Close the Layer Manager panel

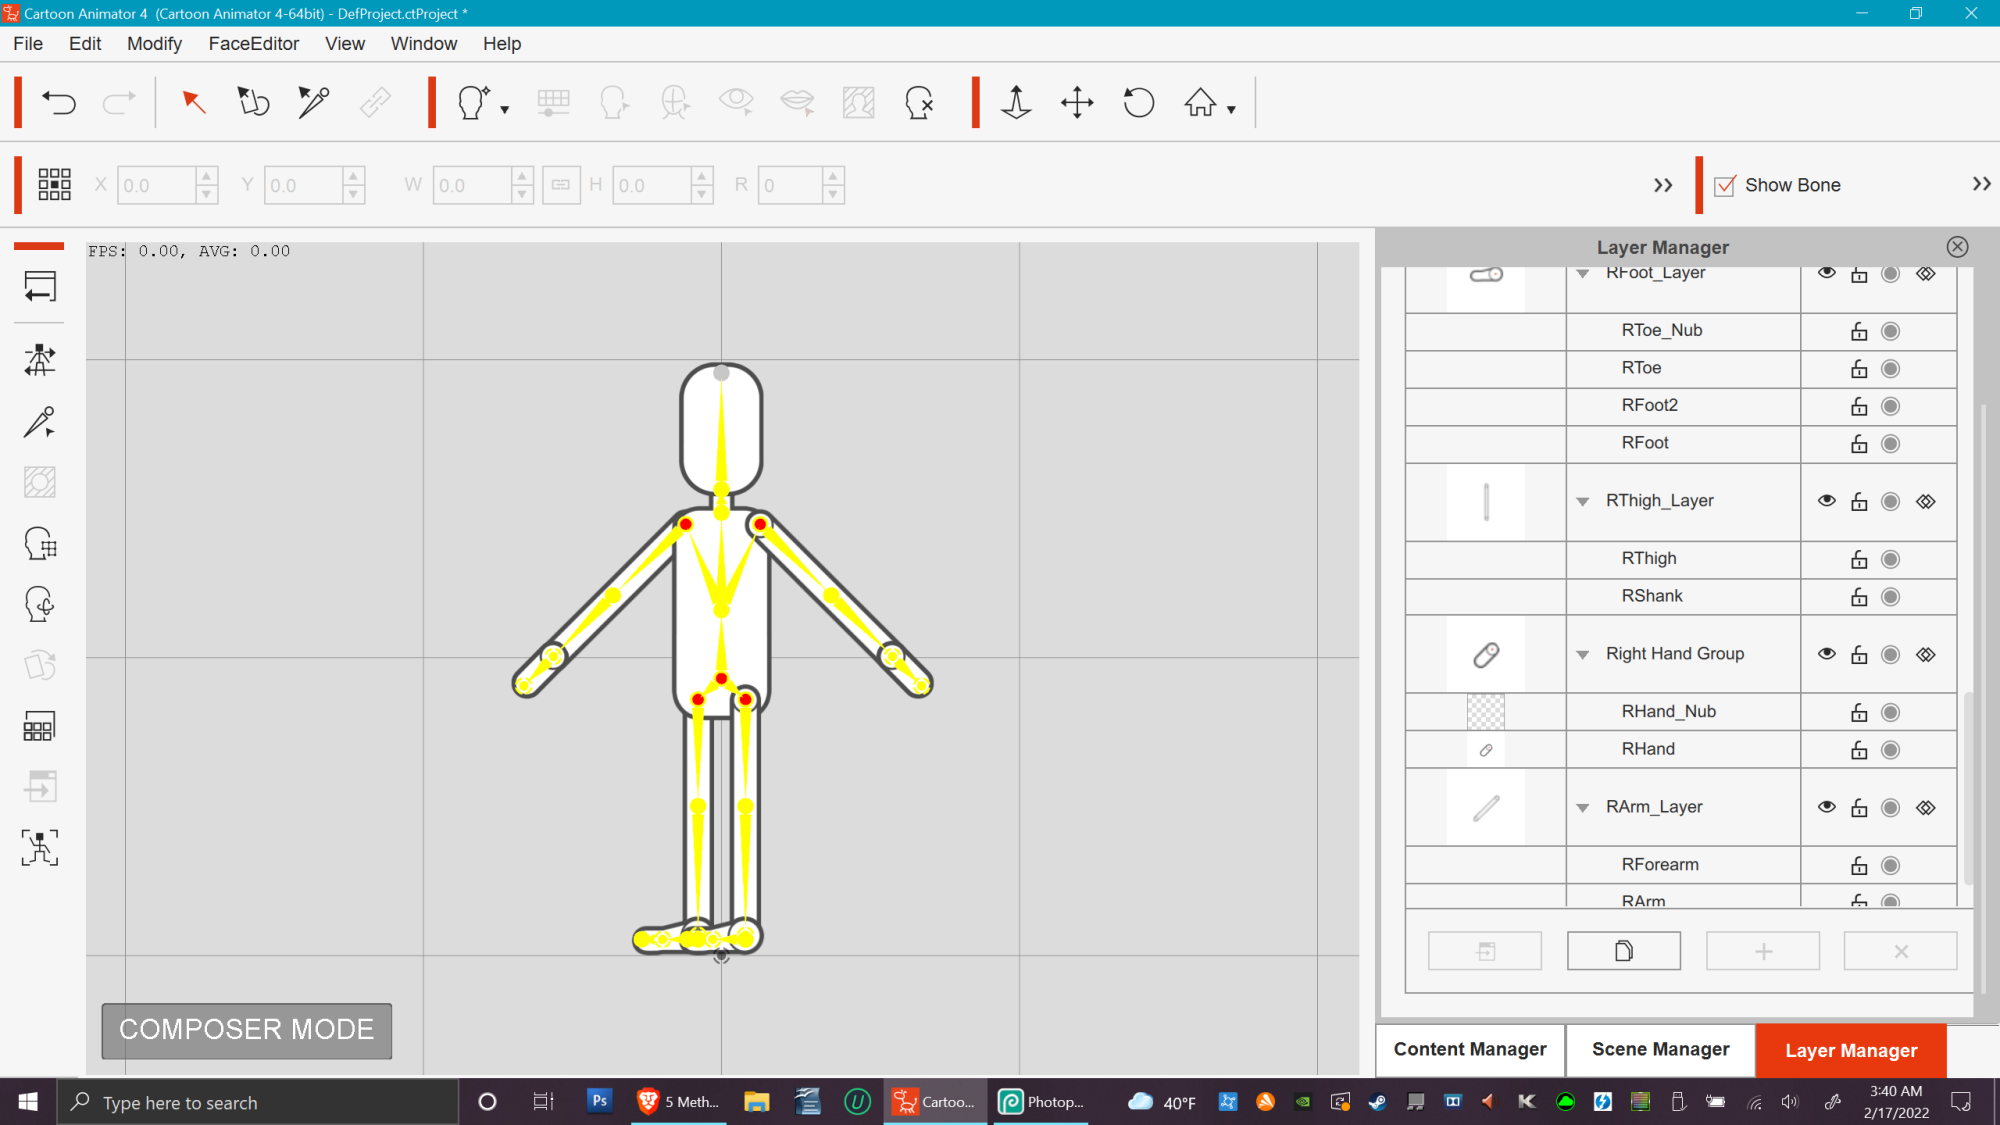(1957, 247)
